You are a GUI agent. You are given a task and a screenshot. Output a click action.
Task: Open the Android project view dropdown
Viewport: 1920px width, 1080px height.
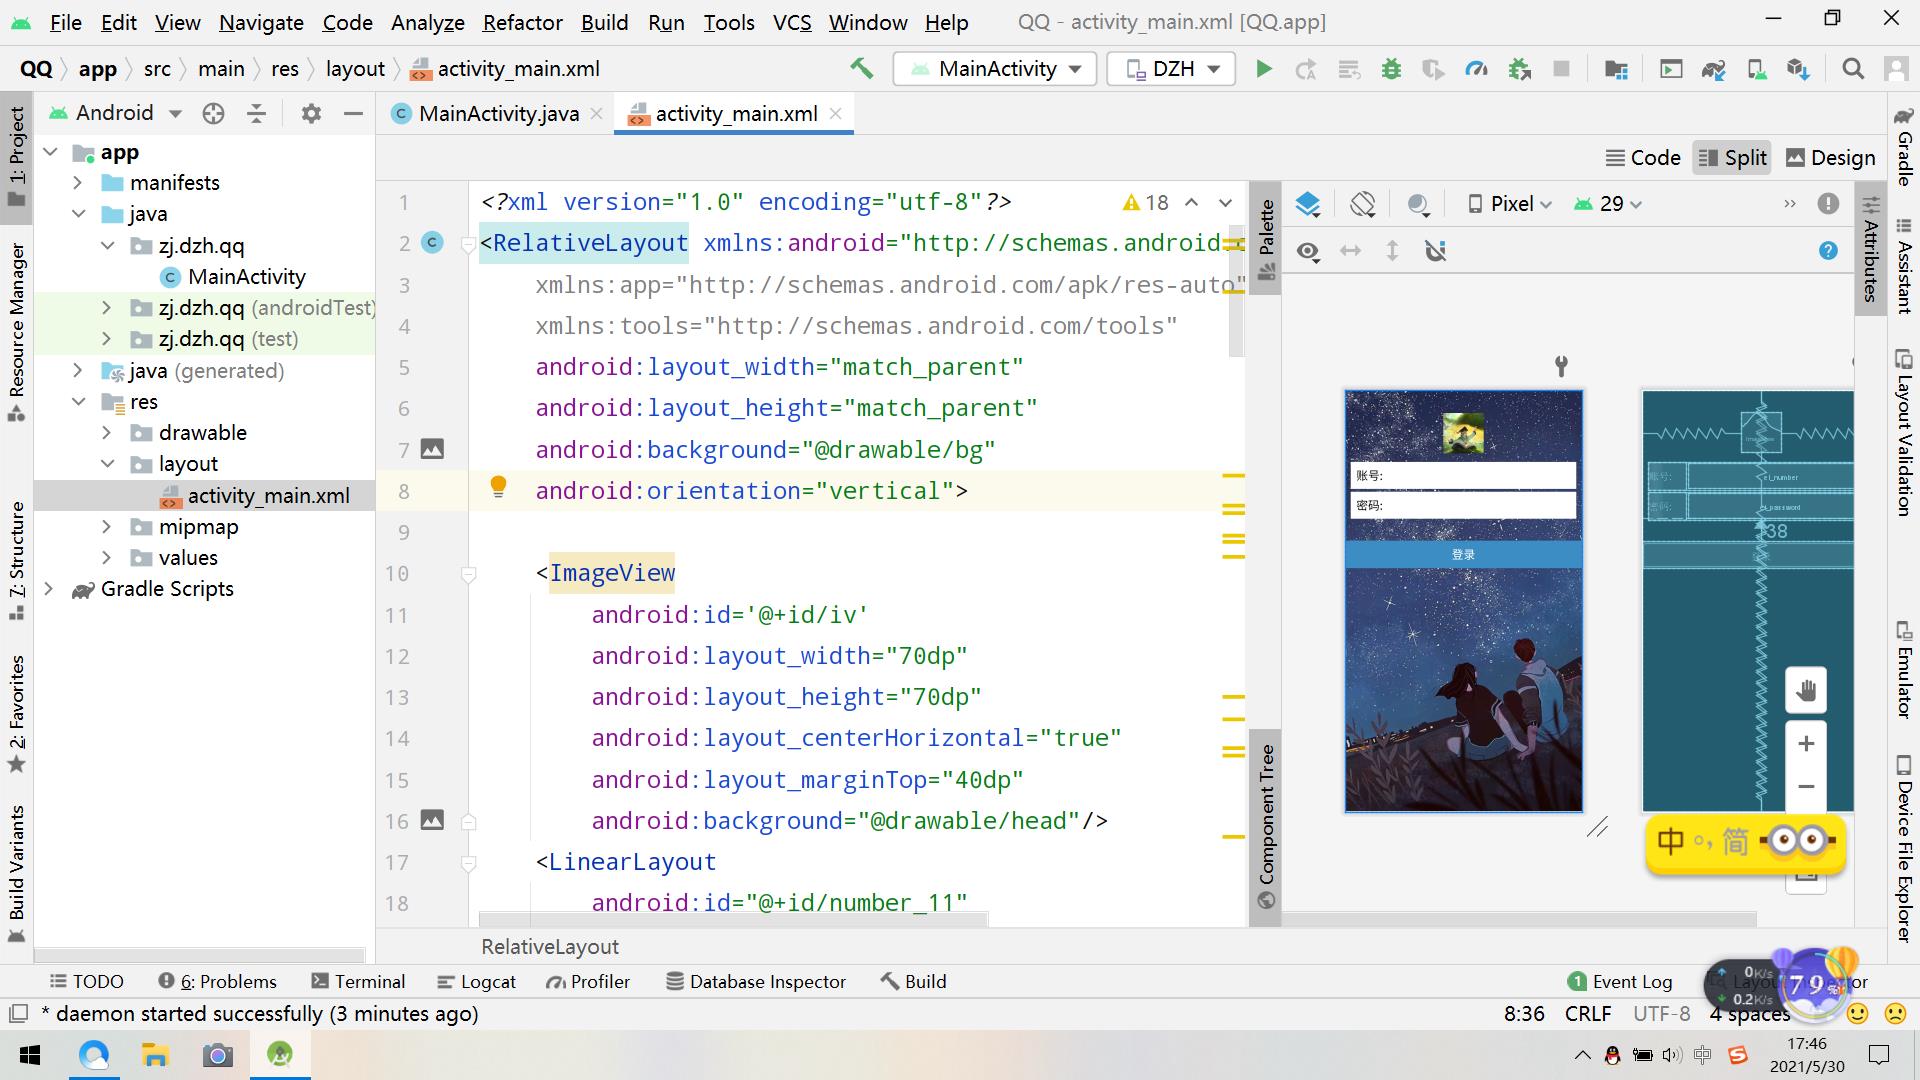[x=116, y=113]
